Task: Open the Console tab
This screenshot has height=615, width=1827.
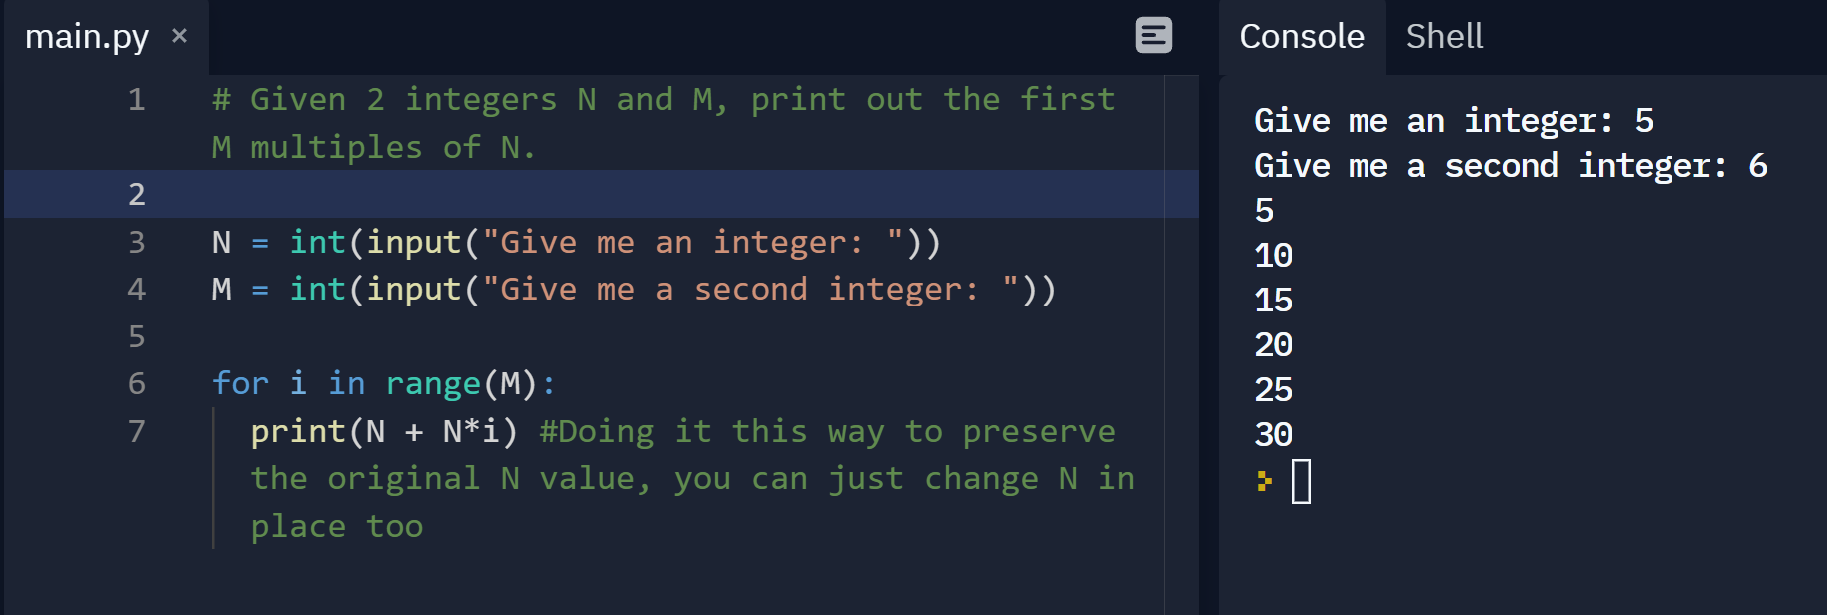Action: click(1302, 37)
